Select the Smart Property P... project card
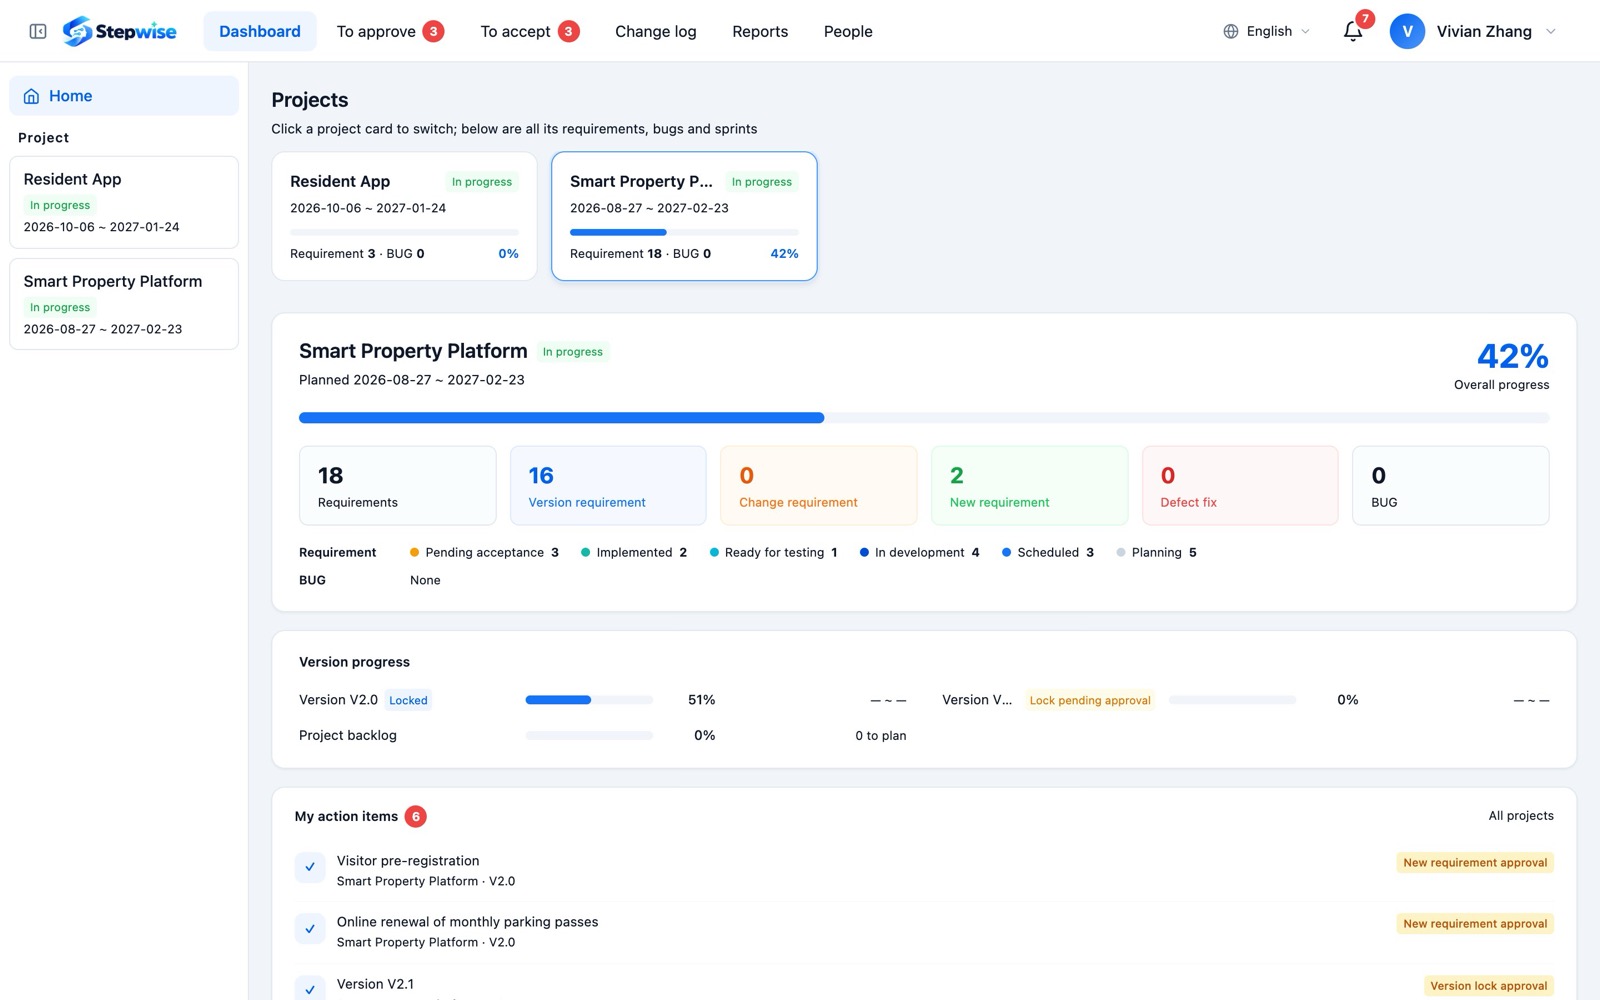This screenshot has height=1000, width=1600. pyautogui.click(x=684, y=216)
